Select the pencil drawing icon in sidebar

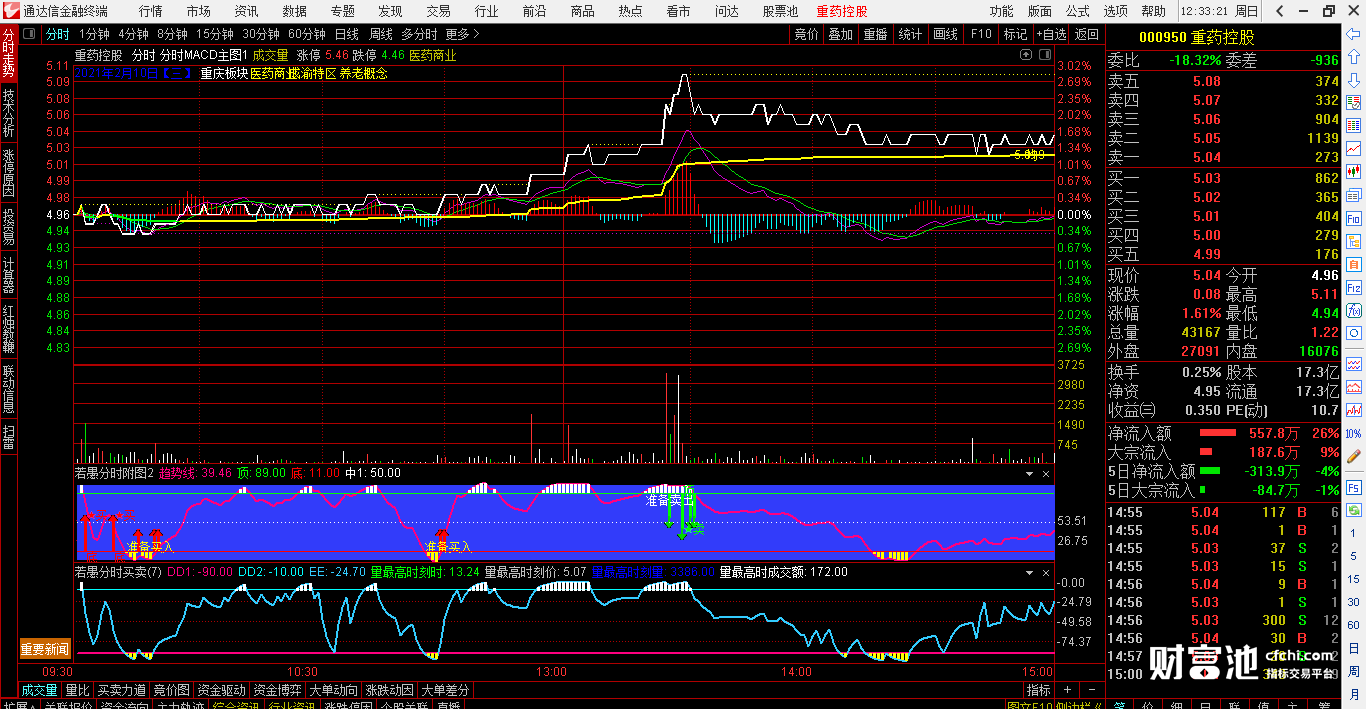(1354, 456)
